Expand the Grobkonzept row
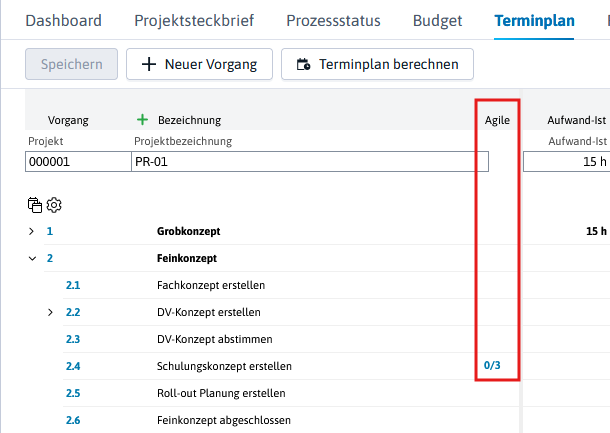The height and width of the screenshot is (433, 610). (32, 231)
